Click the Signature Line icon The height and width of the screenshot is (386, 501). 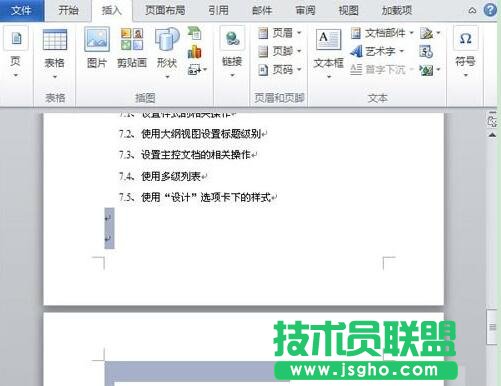[x=427, y=33]
